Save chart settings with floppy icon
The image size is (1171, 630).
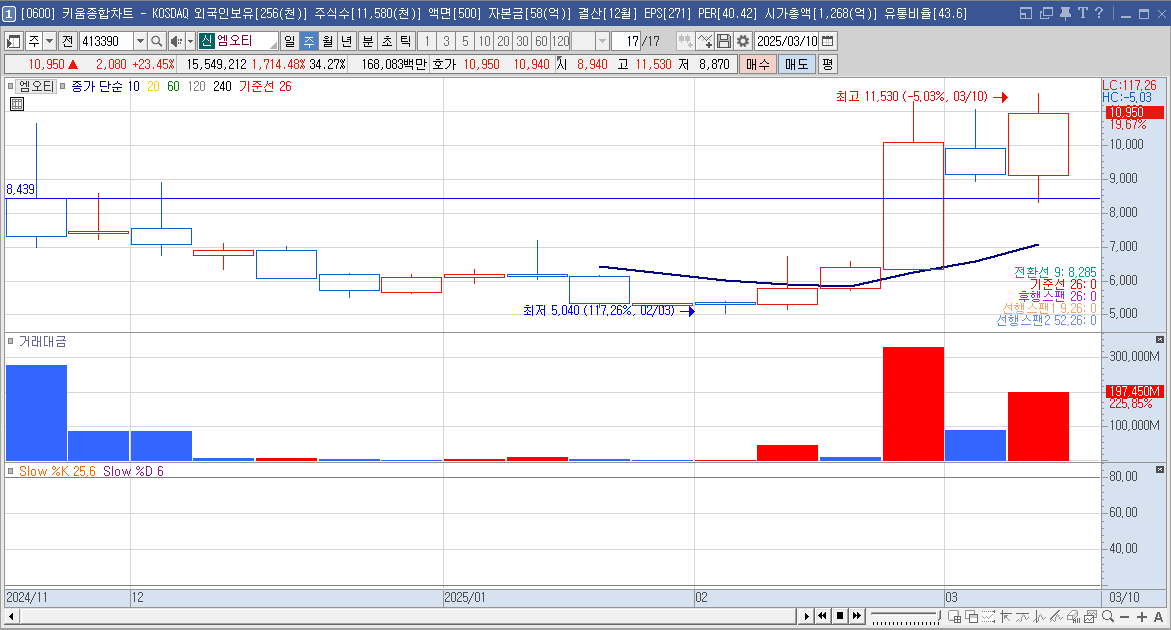pos(723,41)
